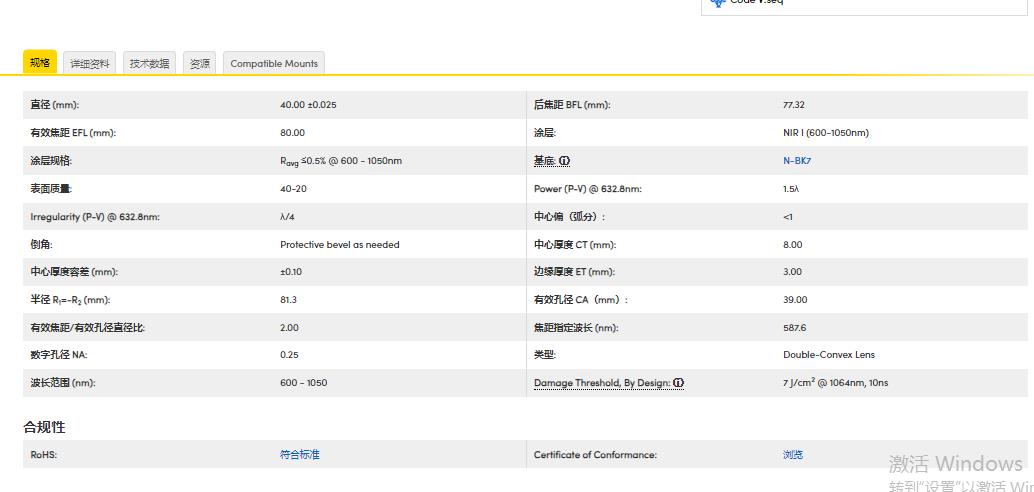
Task: Click the Protective bevel as needed value
Action: pyautogui.click(x=339, y=244)
